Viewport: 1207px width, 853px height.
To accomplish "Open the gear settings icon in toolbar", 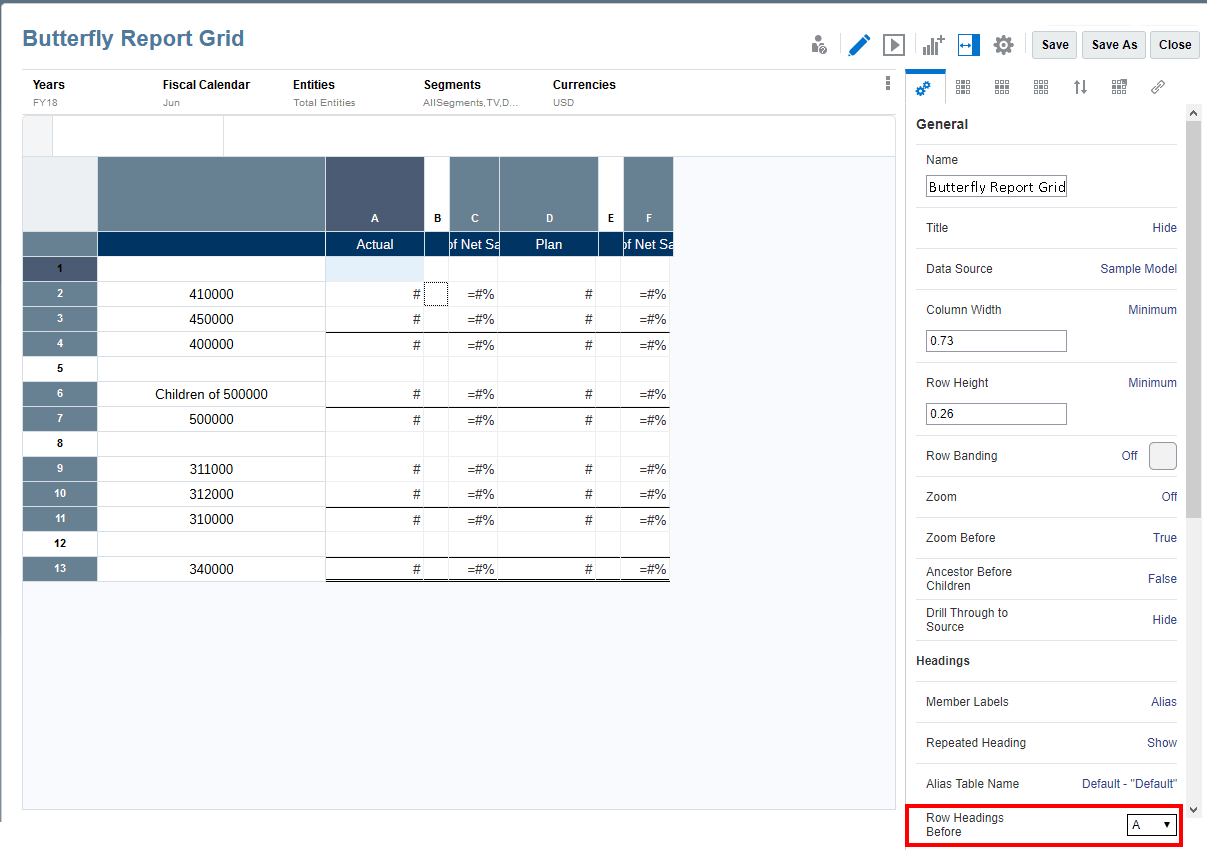I will click(x=1003, y=45).
